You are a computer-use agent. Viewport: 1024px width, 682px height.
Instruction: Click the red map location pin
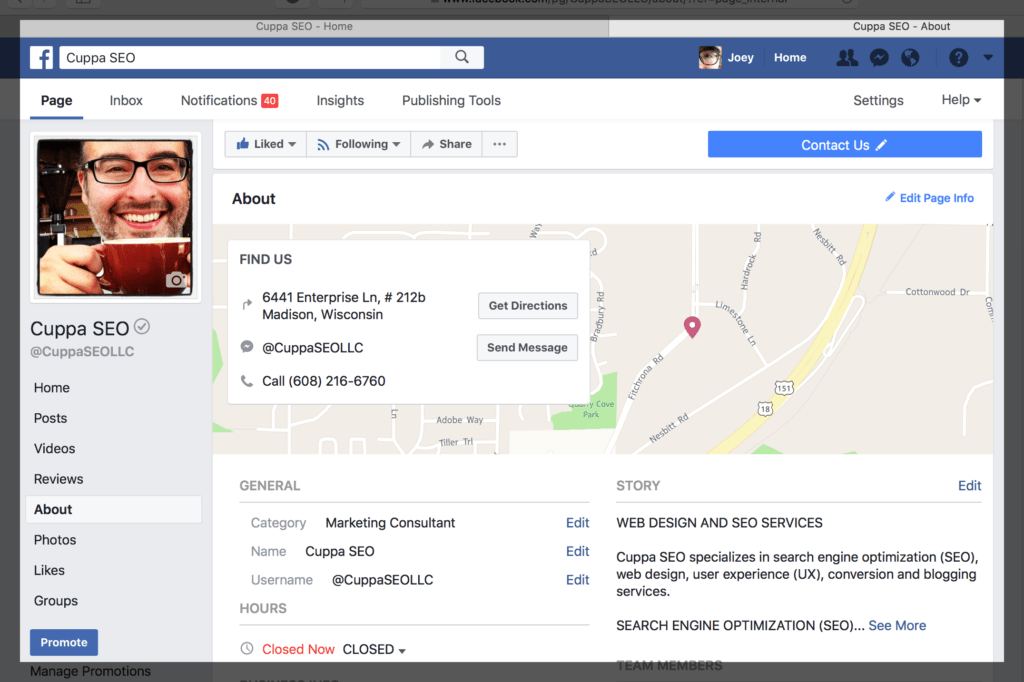pos(692,327)
